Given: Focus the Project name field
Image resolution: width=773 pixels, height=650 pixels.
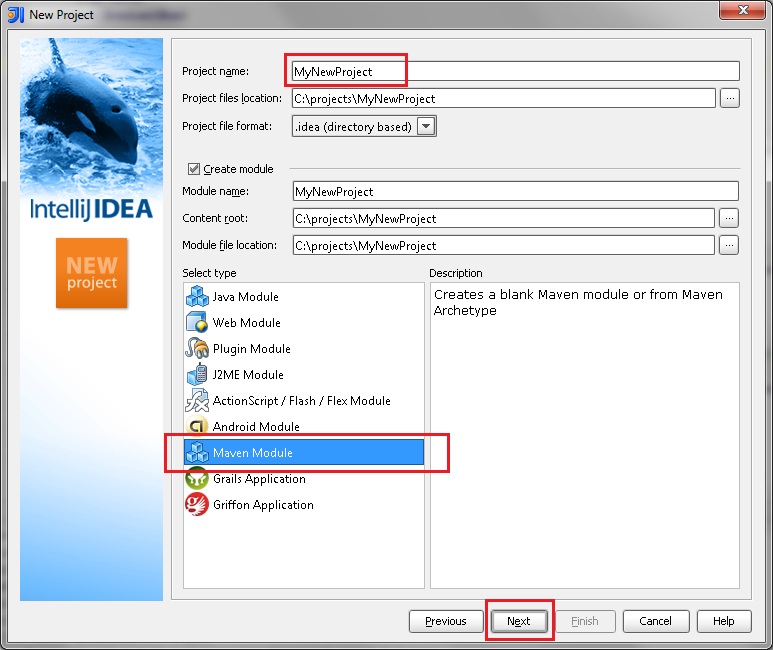Looking at the screenshot, I should pyautogui.click(x=516, y=71).
